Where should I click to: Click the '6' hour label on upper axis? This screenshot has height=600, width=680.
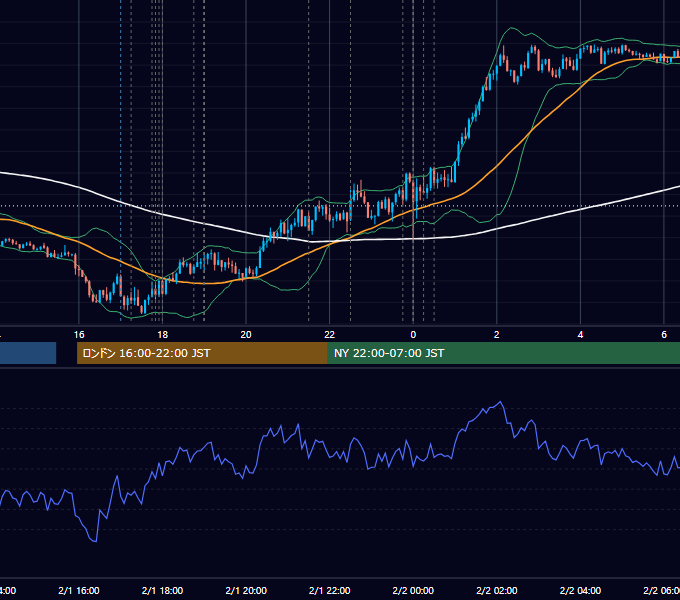click(664, 335)
